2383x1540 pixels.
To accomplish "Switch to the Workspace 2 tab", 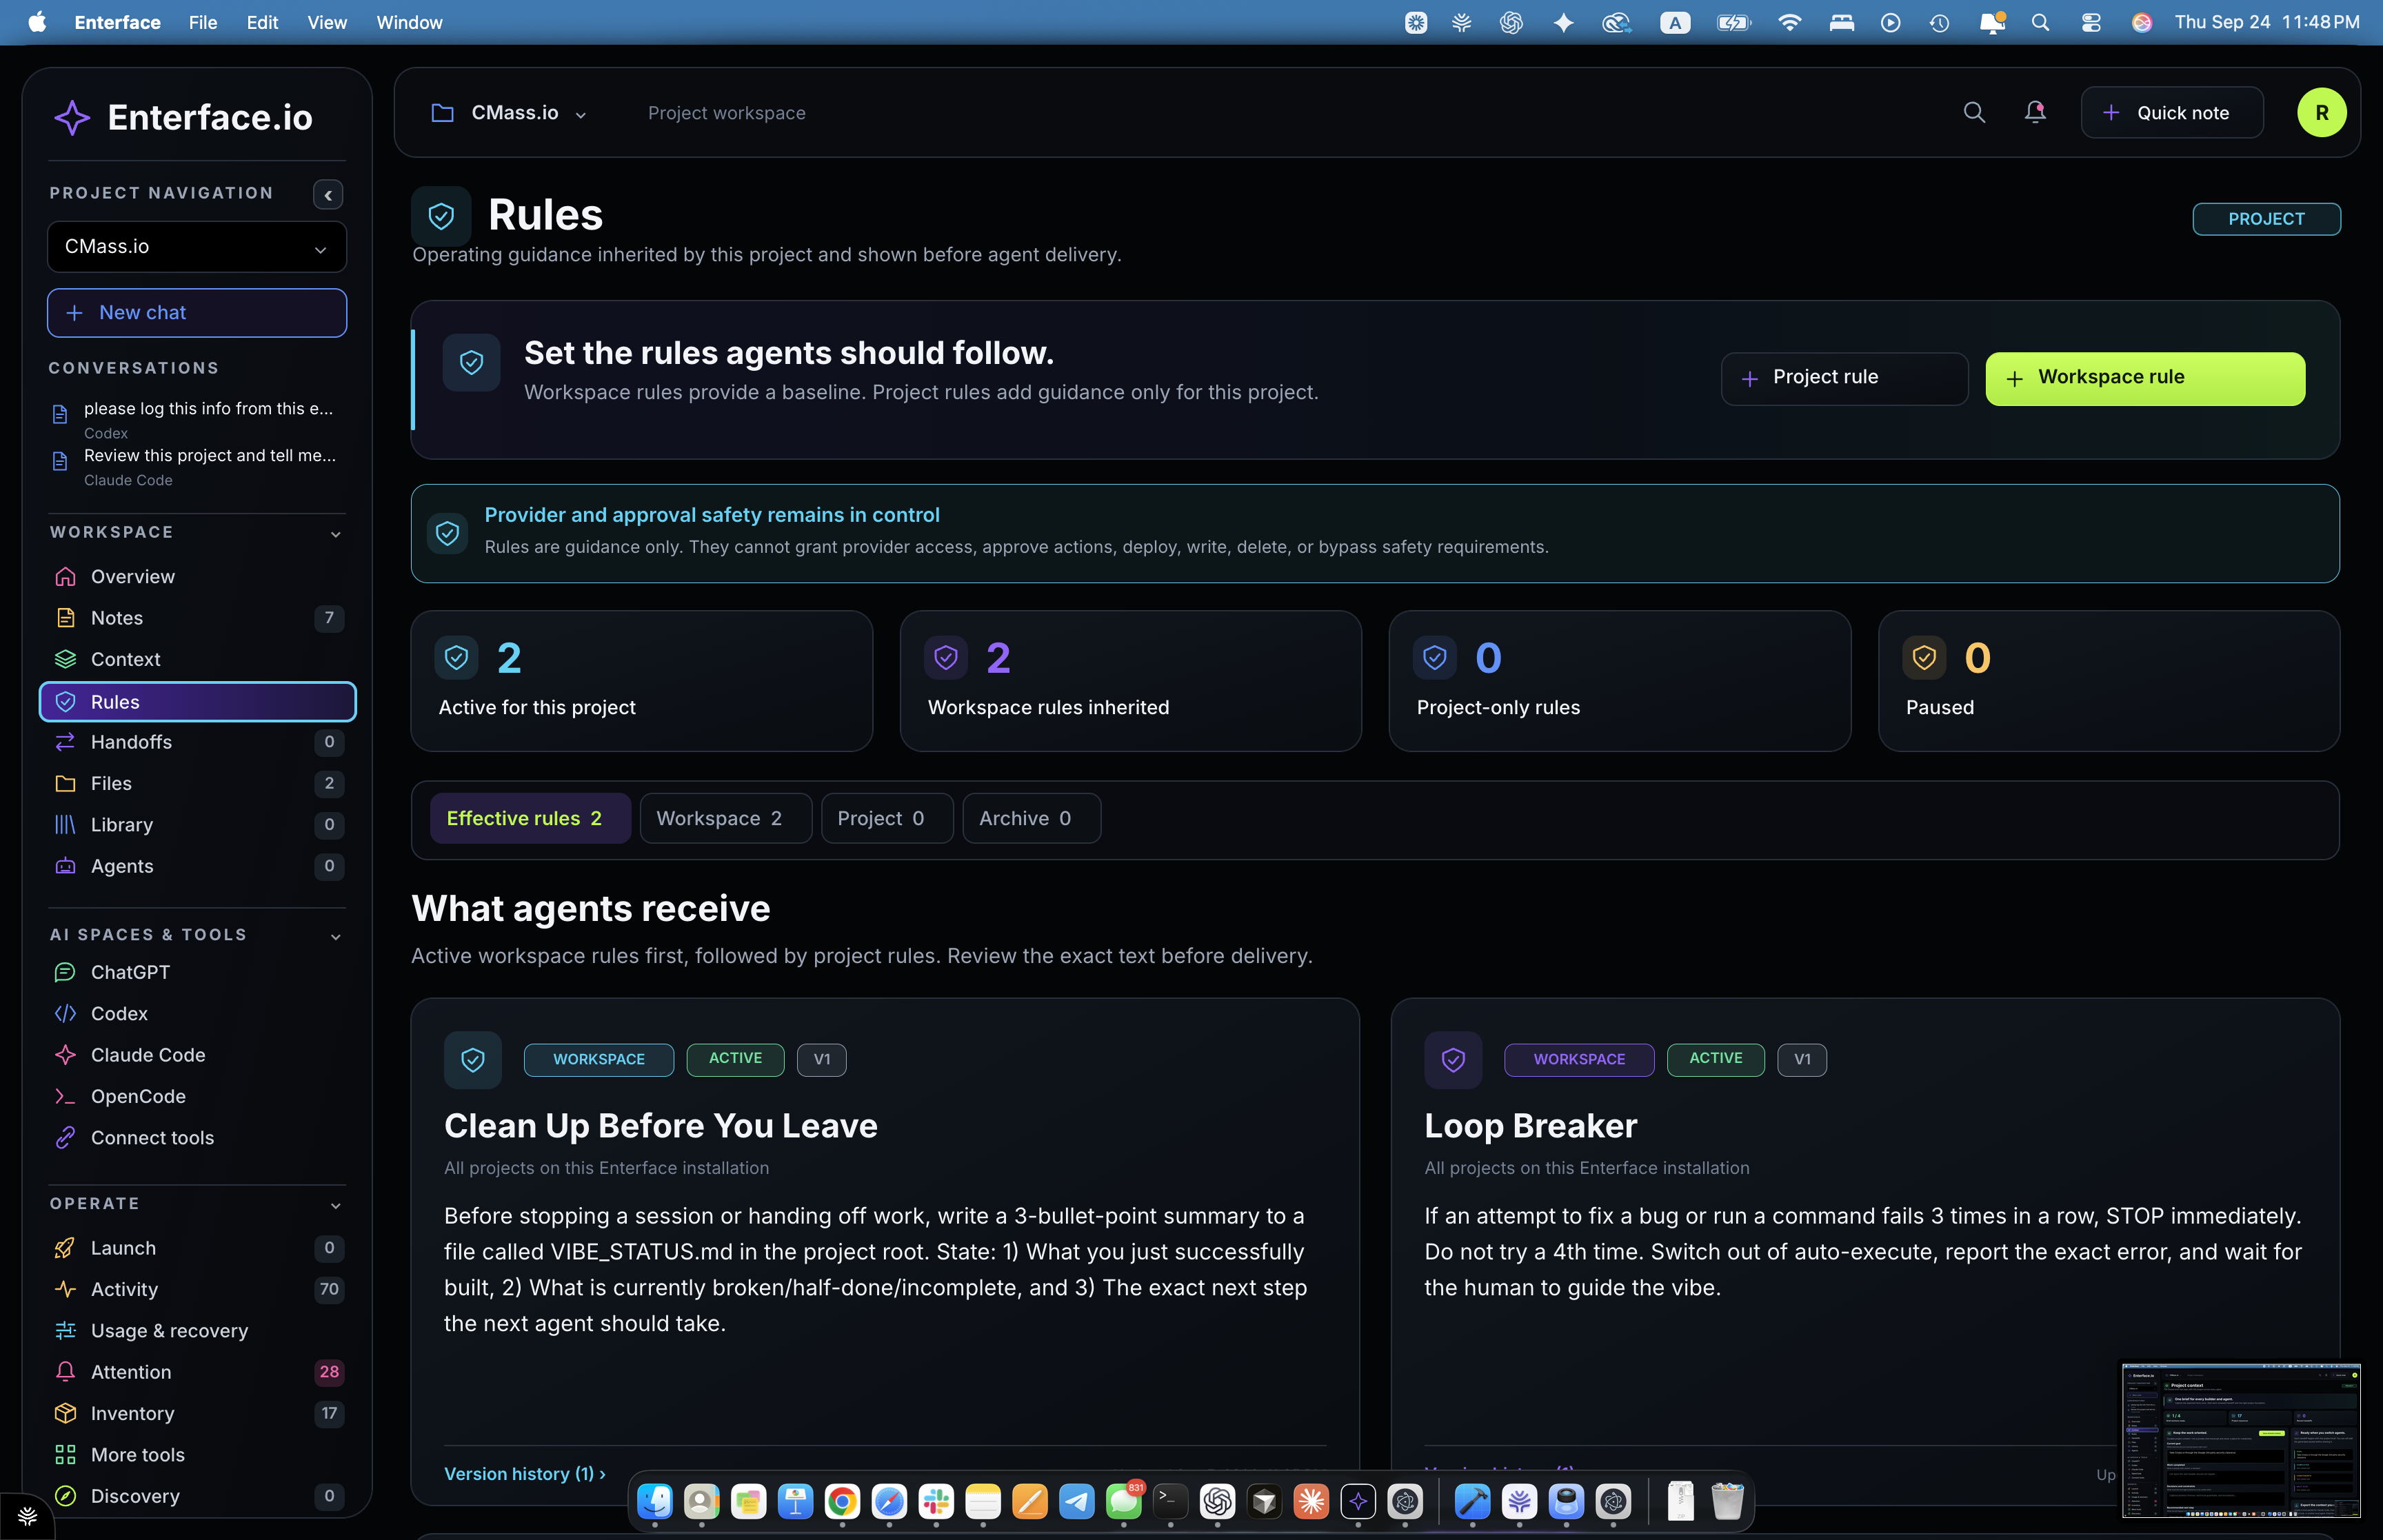I will [725, 819].
